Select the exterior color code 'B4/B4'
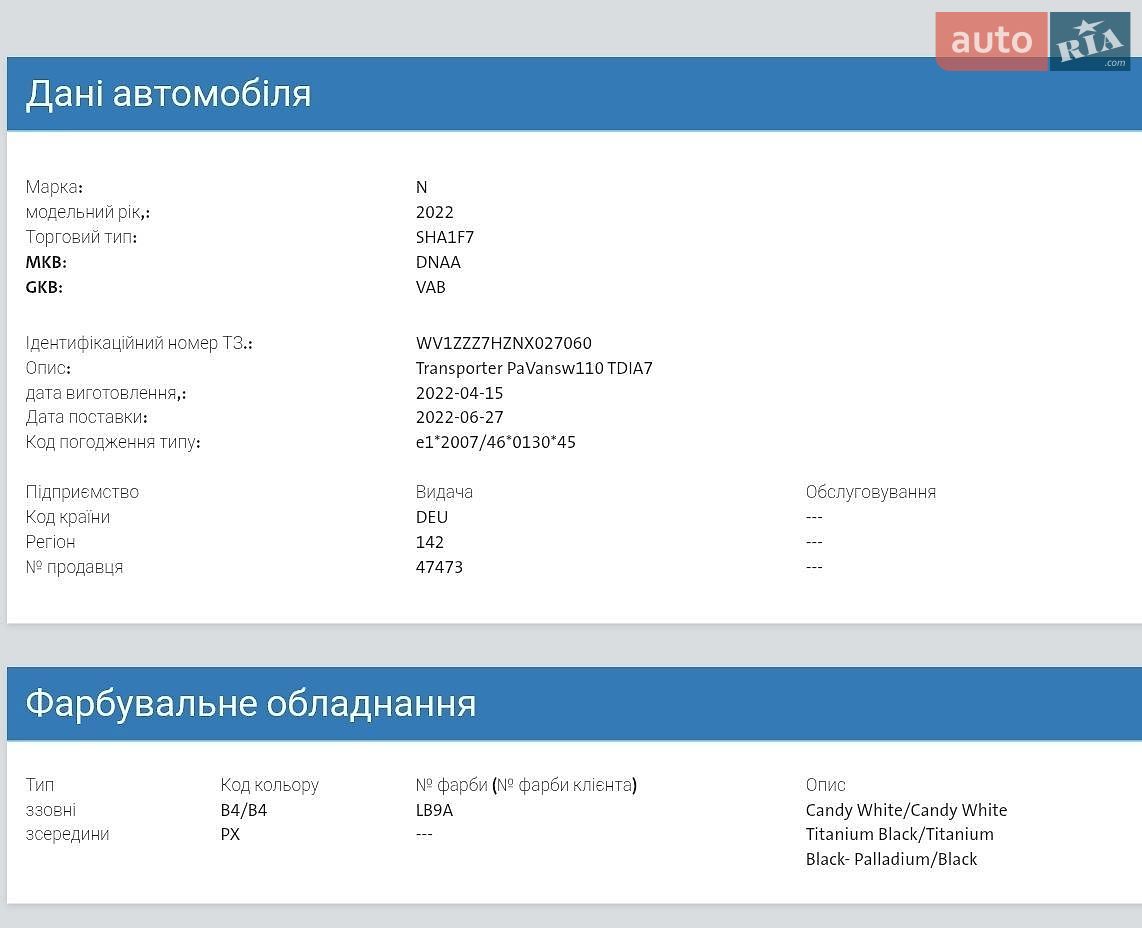1142x928 pixels. 244,810
